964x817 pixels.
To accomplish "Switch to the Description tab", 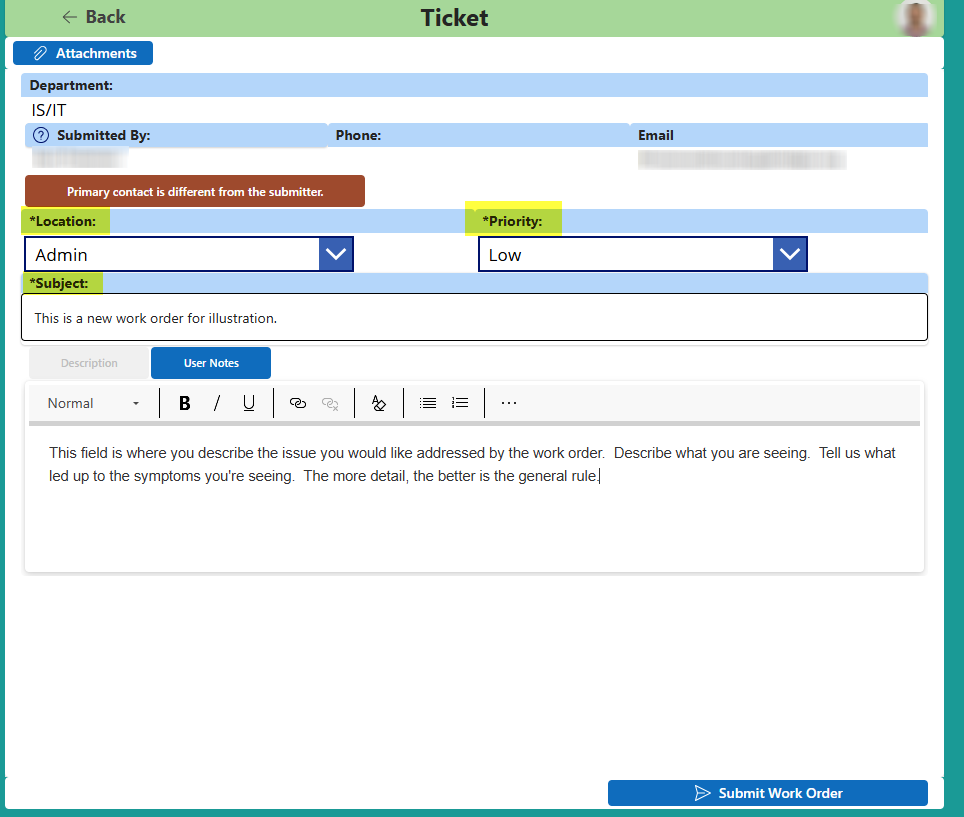I will click(89, 363).
